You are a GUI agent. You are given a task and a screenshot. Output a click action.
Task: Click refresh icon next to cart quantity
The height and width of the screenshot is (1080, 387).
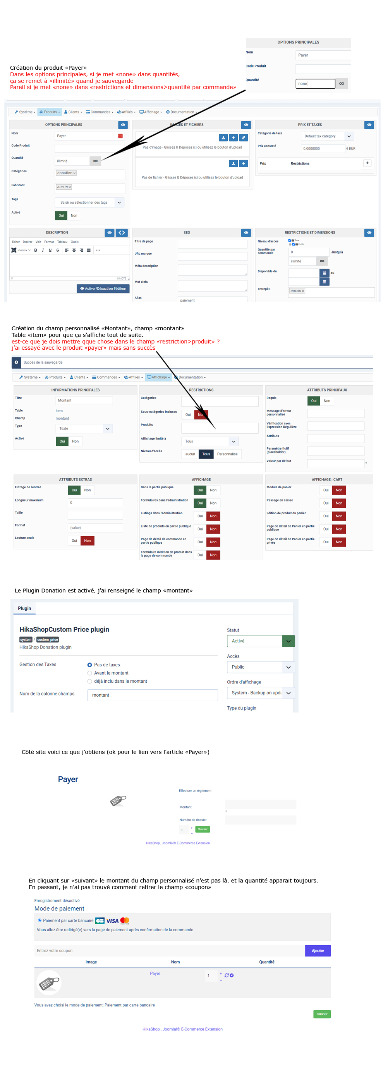228,975
